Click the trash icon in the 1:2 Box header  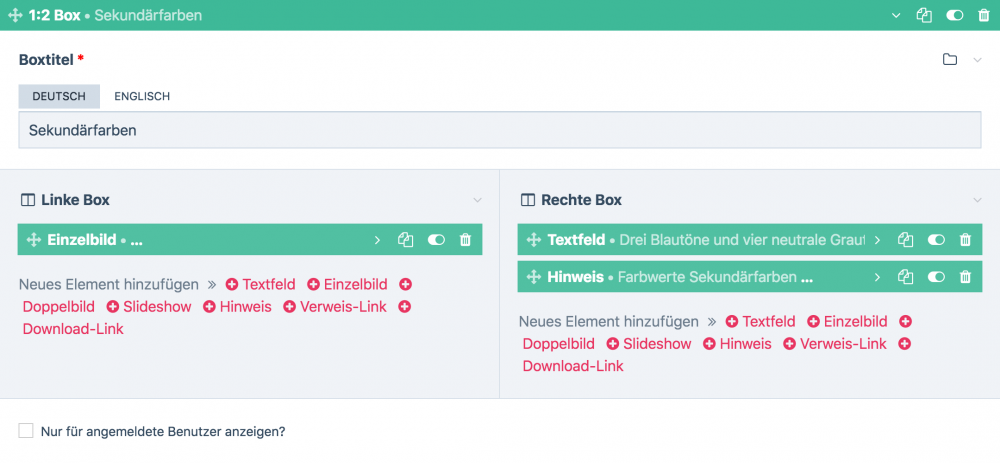pos(984,16)
